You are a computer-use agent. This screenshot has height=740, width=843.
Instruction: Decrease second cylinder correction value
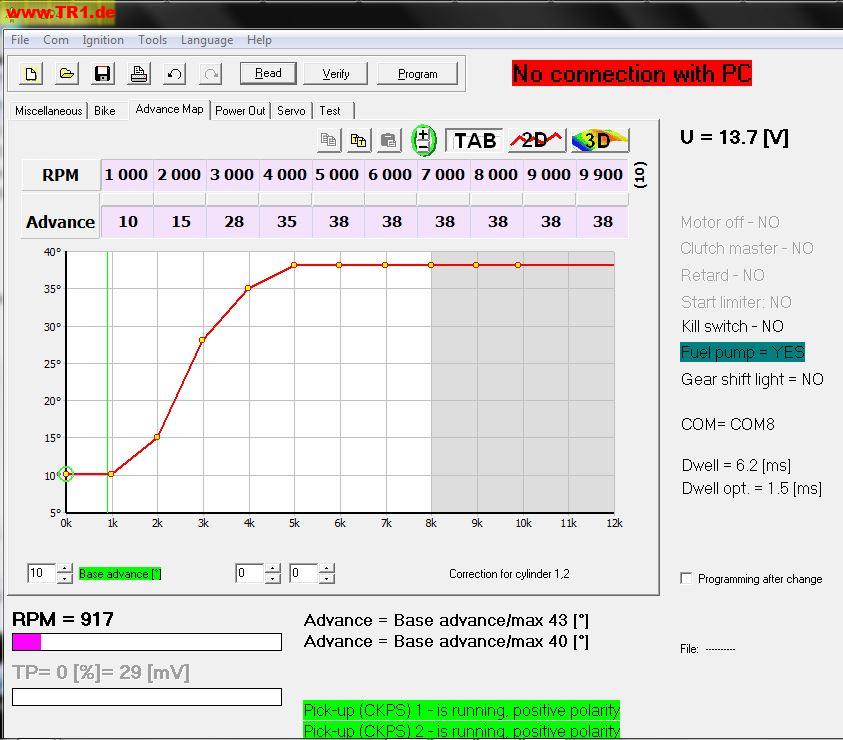pyautogui.click(x=326, y=579)
